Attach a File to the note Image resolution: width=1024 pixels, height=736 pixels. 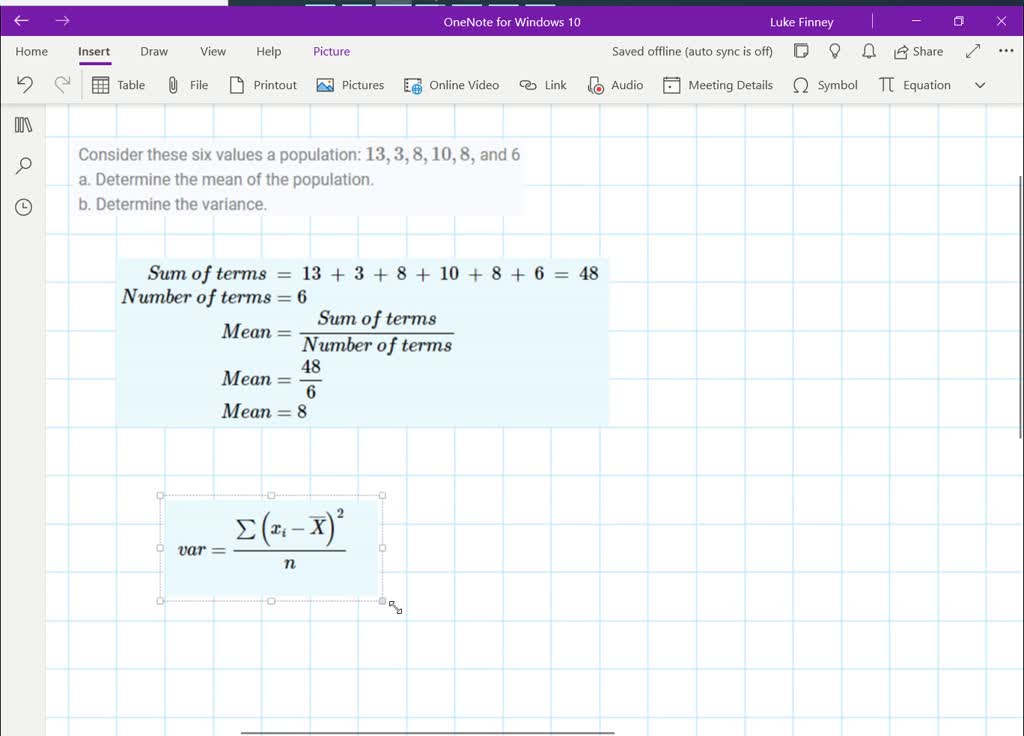tap(188, 85)
